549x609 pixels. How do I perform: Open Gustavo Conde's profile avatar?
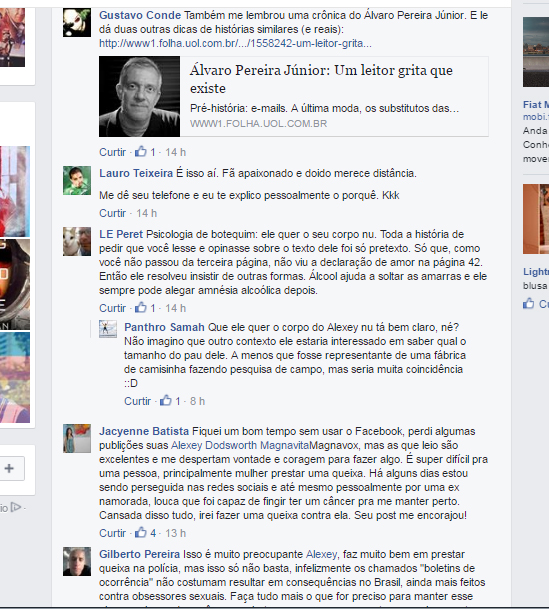click(x=77, y=23)
